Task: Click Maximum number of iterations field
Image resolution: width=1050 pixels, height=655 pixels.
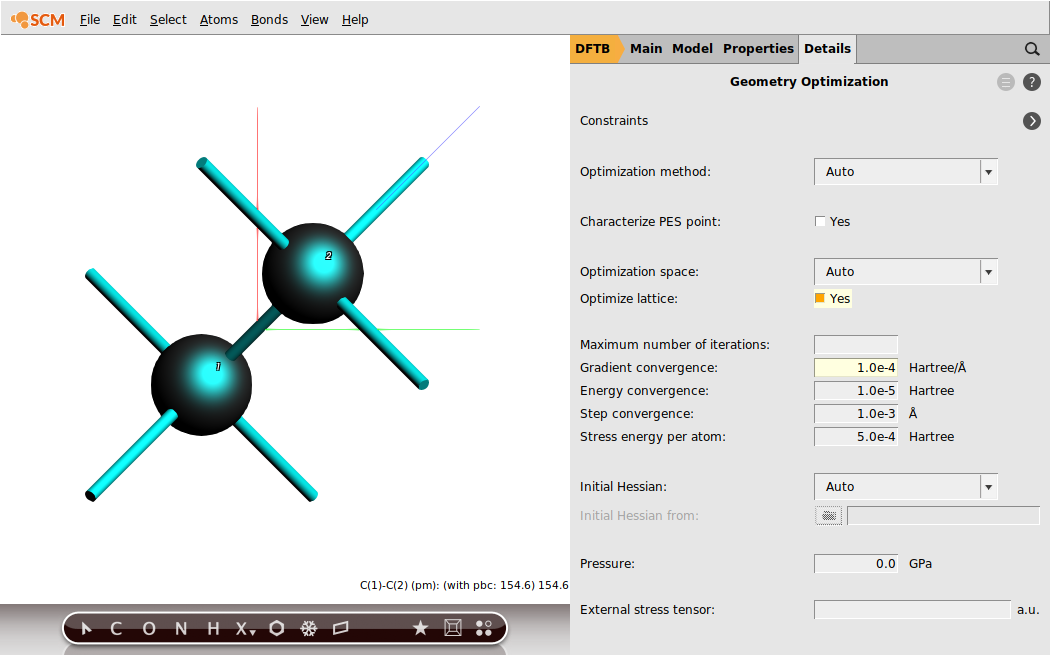Action: tap(856, 345)
